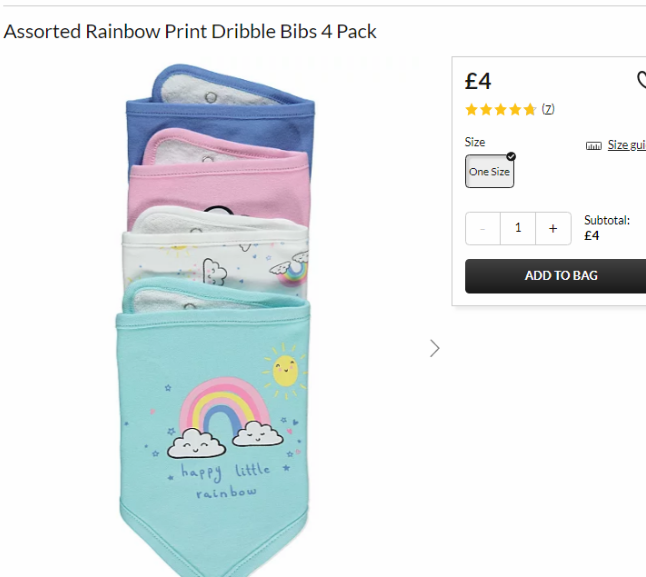Open the Size guide link
The image size is (646, 577).
(627, 145)
